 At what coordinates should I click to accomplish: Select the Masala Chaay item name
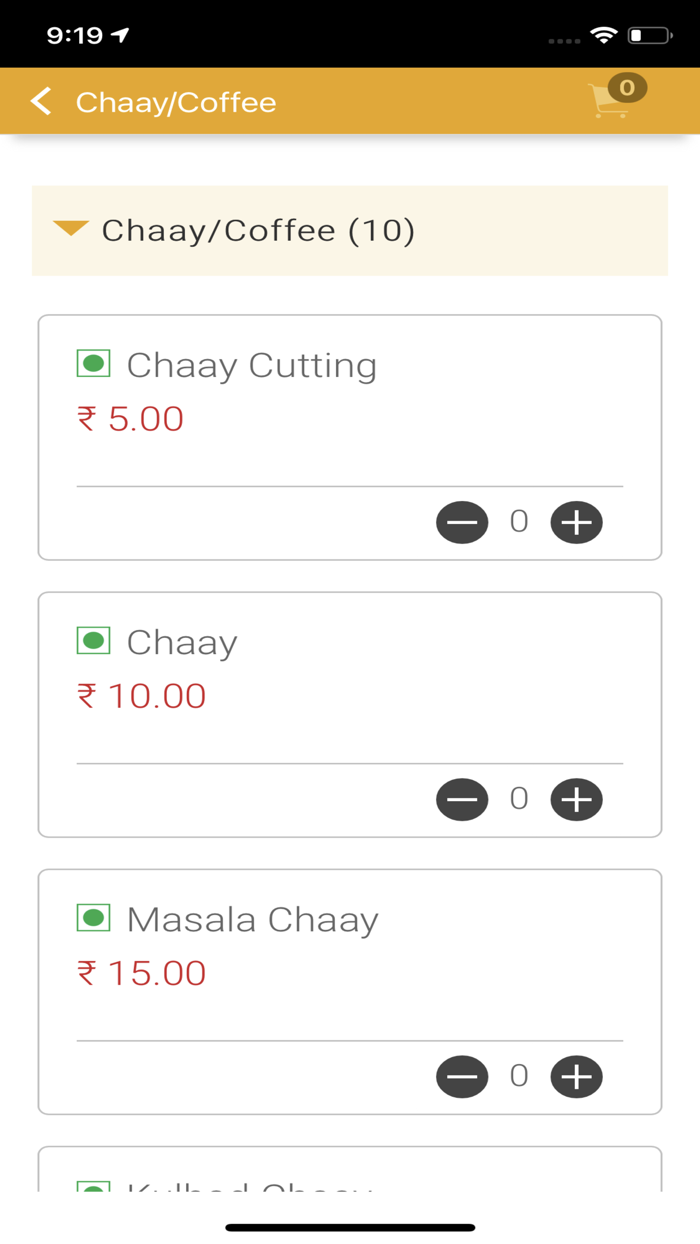coord(252,919)
